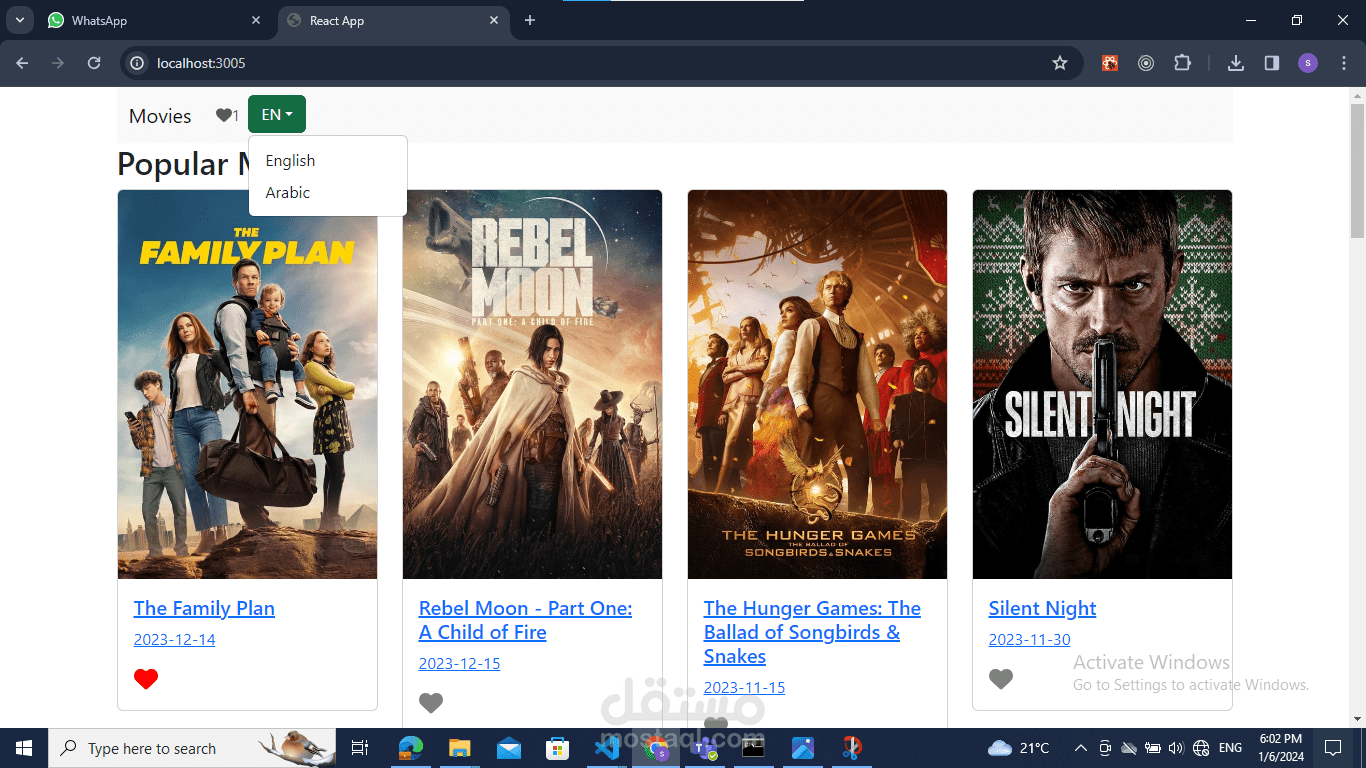
Task: Open Google Chrome from taskbar
Action: (656, 748)
